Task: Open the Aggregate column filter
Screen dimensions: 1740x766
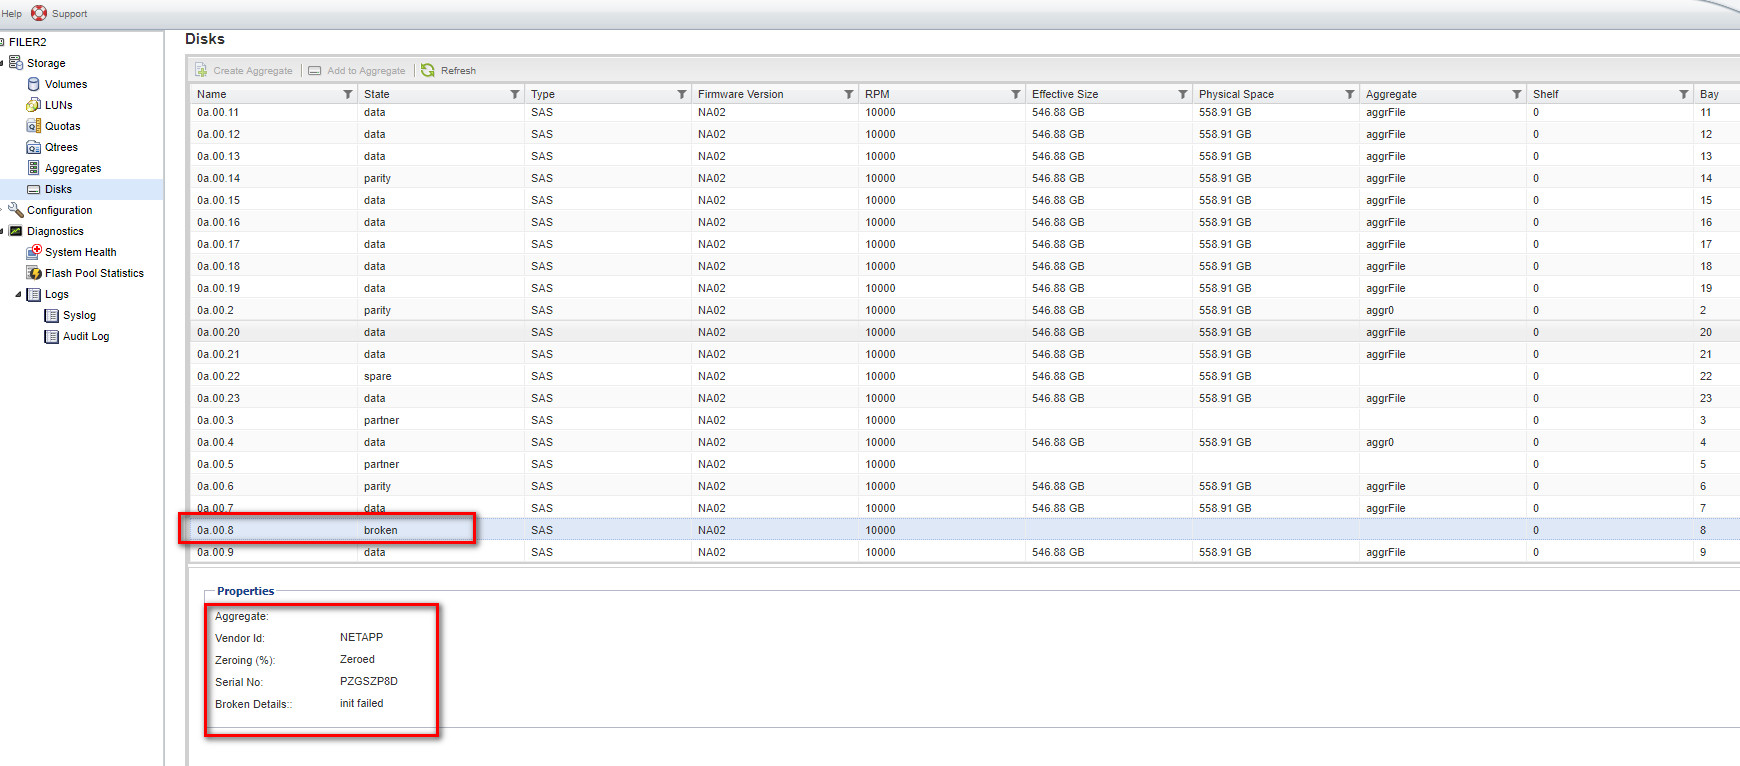Action: coord(1516,94)
